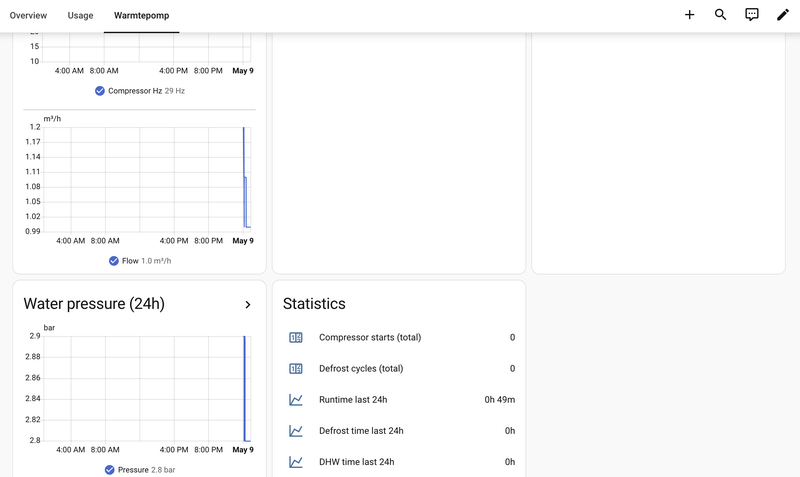Click the Defrost cycles counter icon
800x477 pixels.
(x=296, y=369)
